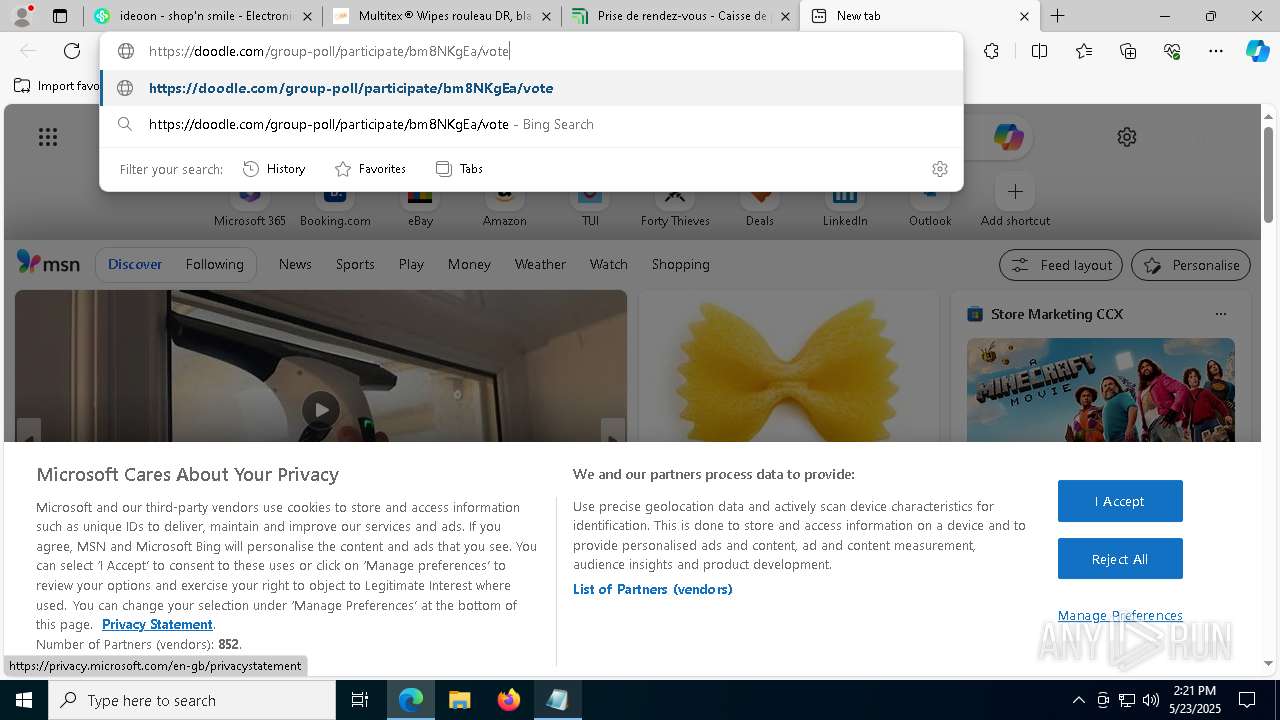Open page settings gear icon
Screen dimensions: 1280x720
click(1127, 137)
